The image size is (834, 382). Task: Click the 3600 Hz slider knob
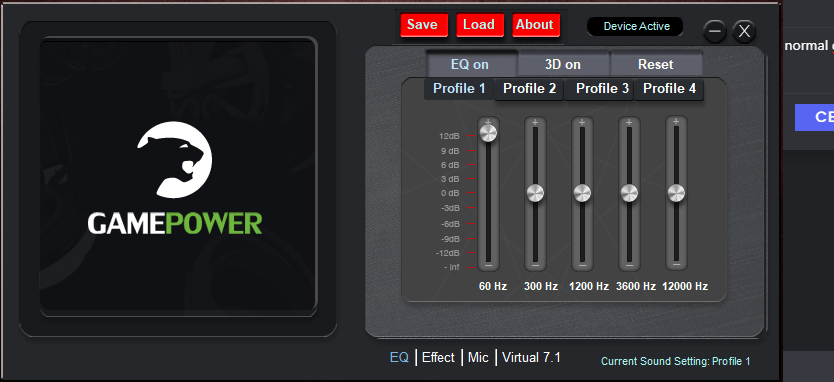tap(629, 193)
